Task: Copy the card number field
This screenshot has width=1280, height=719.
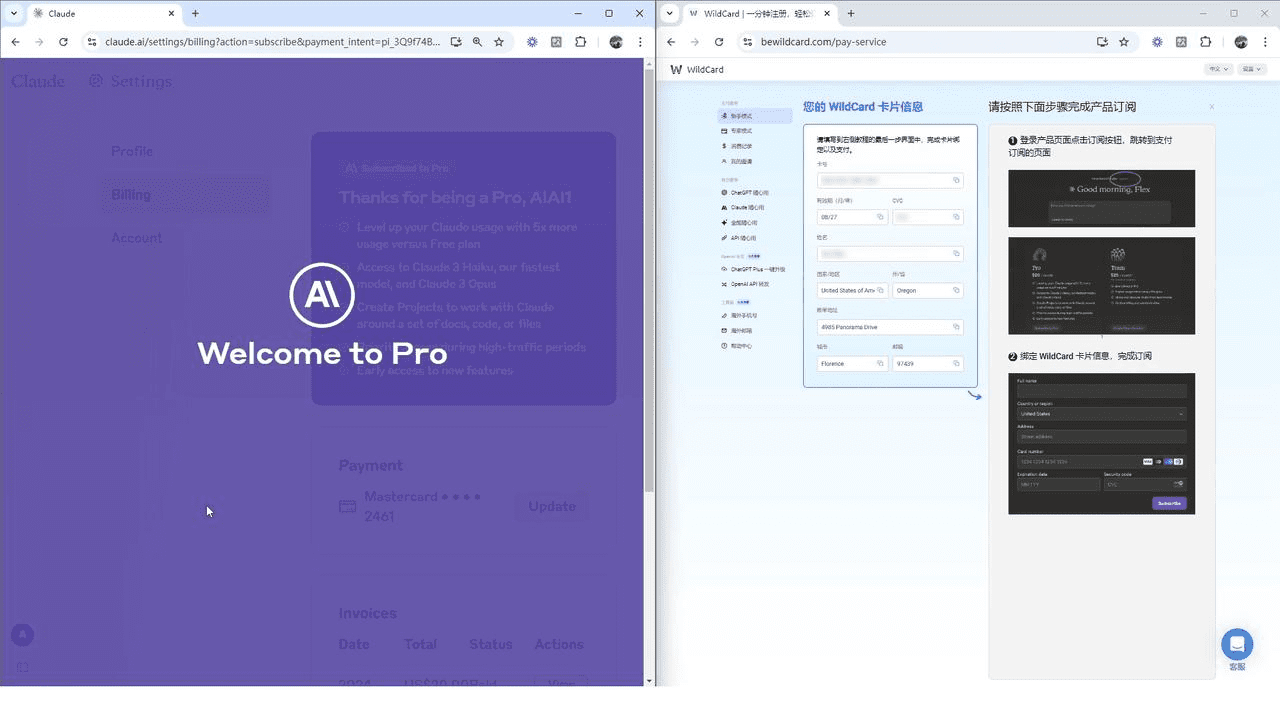Action: [x=956, y=180]
